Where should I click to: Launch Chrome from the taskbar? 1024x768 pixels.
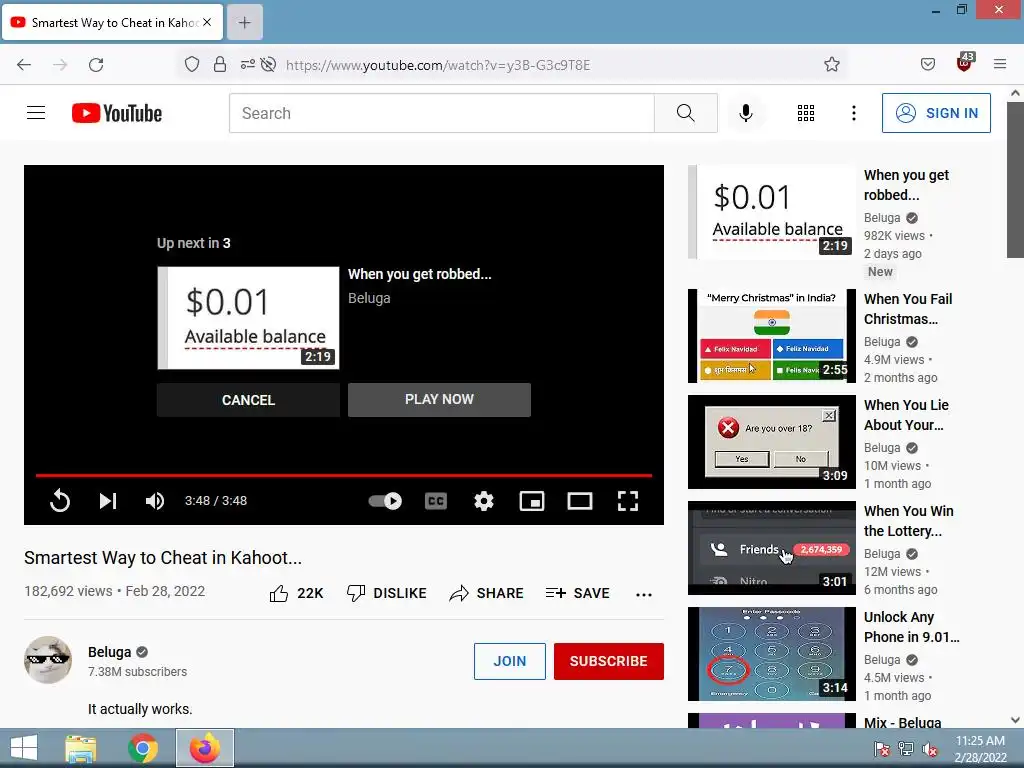click(142, 748)
